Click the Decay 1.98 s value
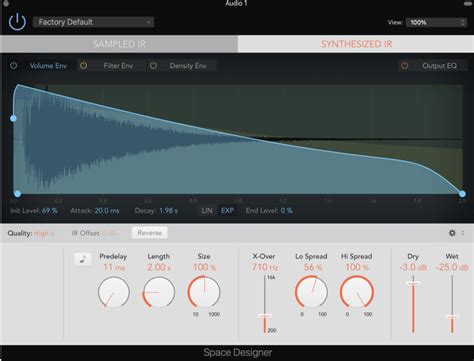This screenshot has width=474, height=361. [x=168, y=211]
